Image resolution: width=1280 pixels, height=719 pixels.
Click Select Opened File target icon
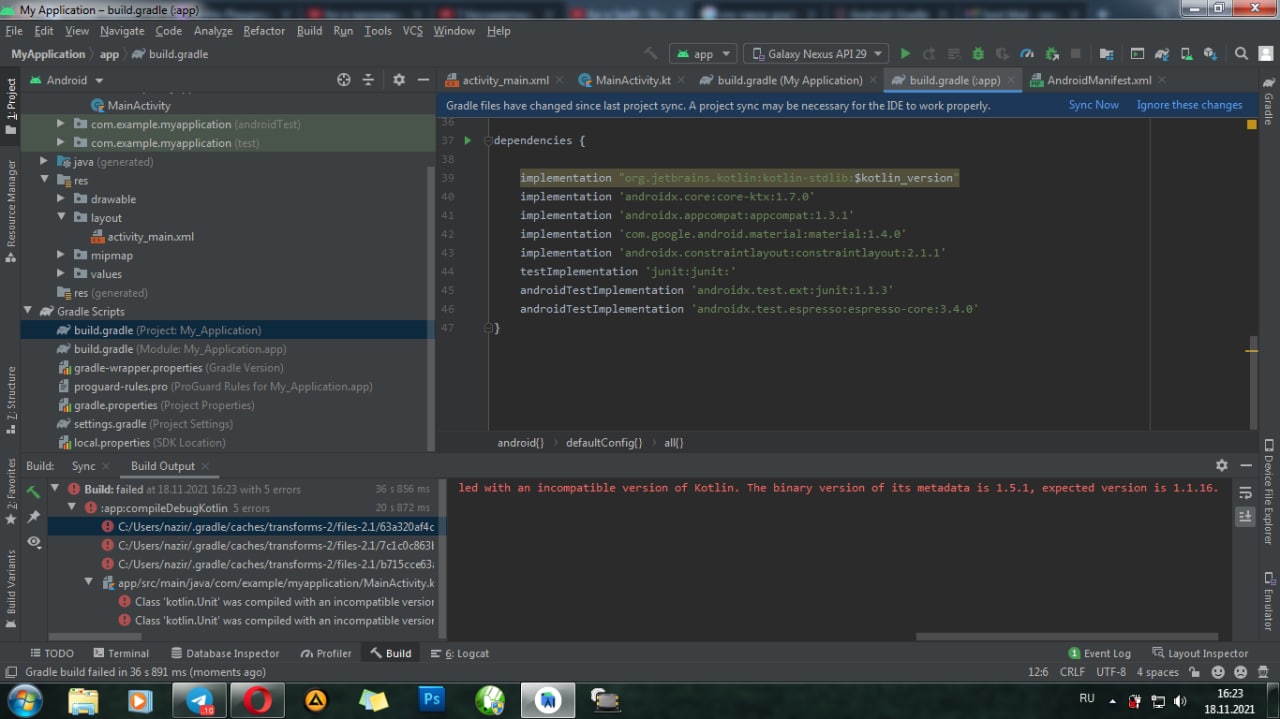tap(344, 80)
